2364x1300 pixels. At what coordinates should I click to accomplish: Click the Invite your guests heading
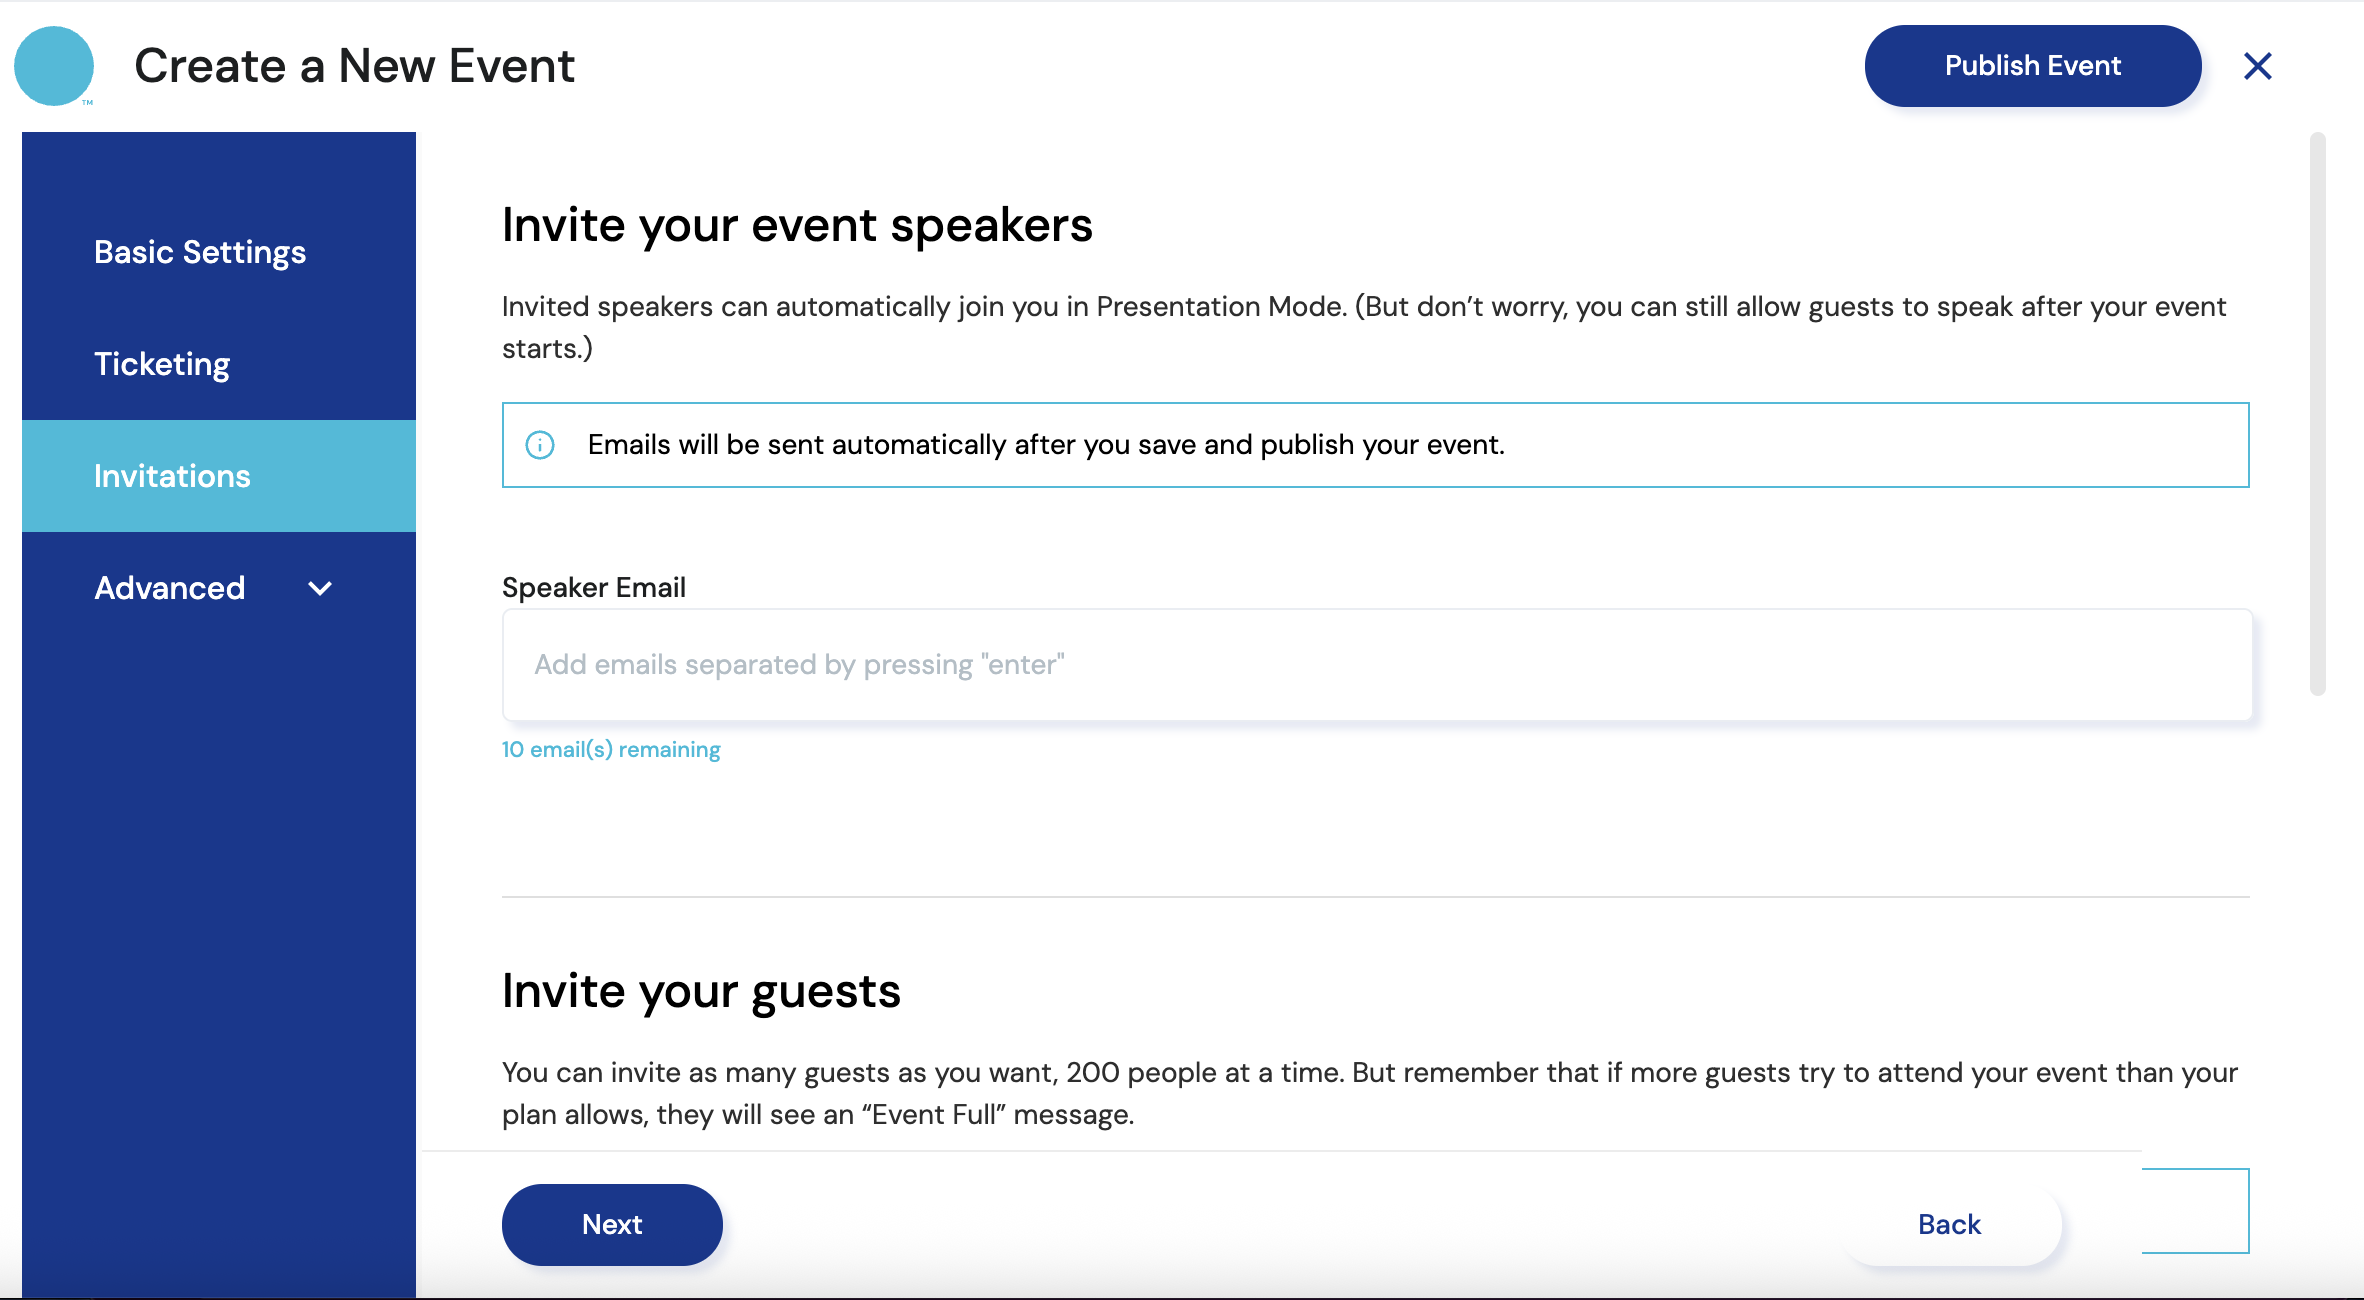coord(701,991)
